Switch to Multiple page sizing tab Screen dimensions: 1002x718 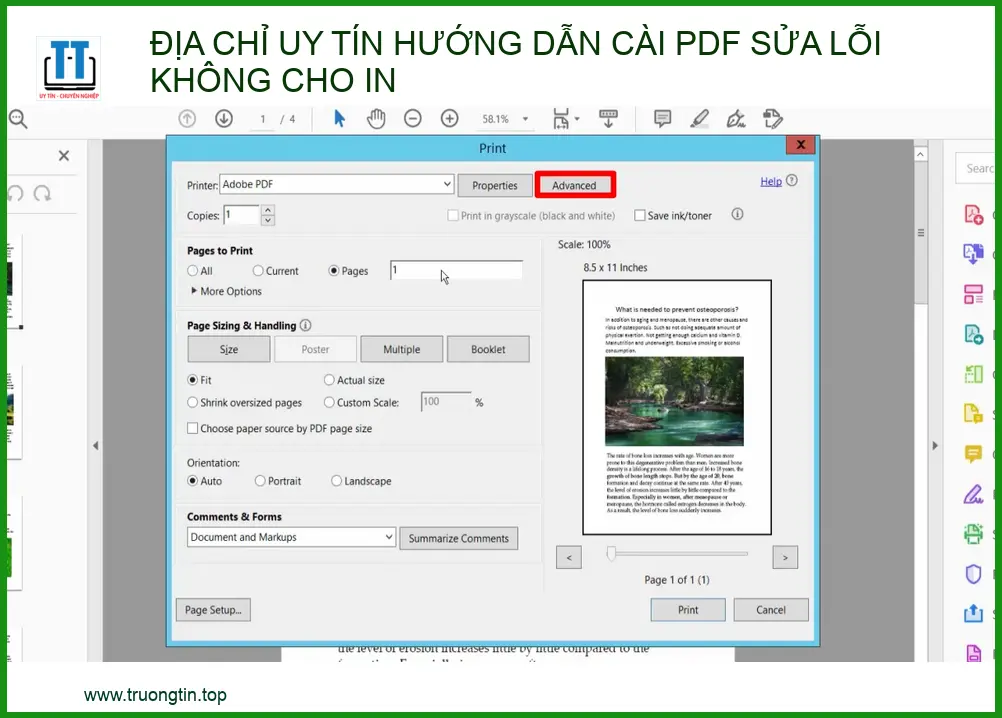click(401, 349)
